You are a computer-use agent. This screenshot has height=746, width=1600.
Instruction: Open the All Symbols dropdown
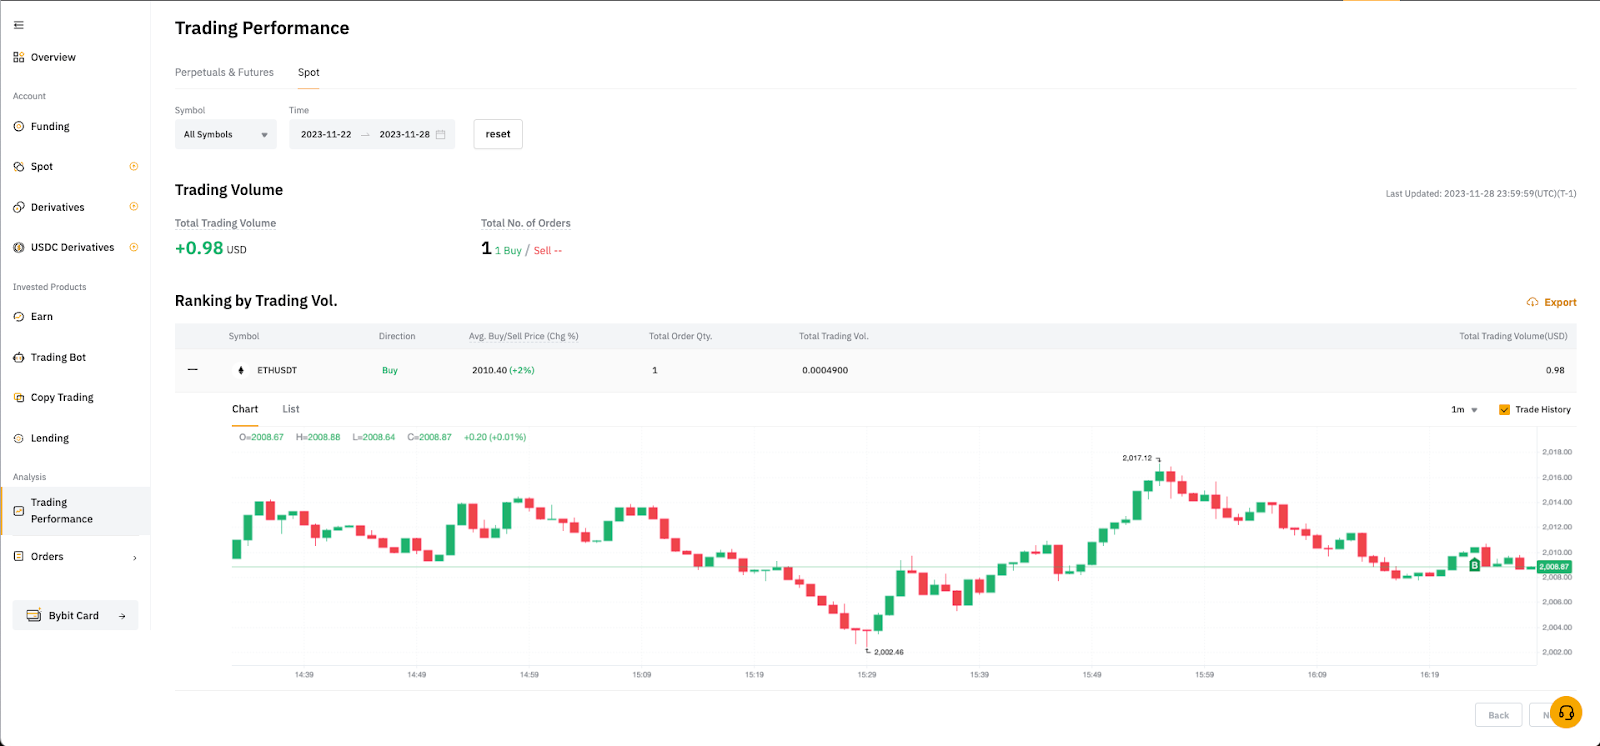pos(225,135)
